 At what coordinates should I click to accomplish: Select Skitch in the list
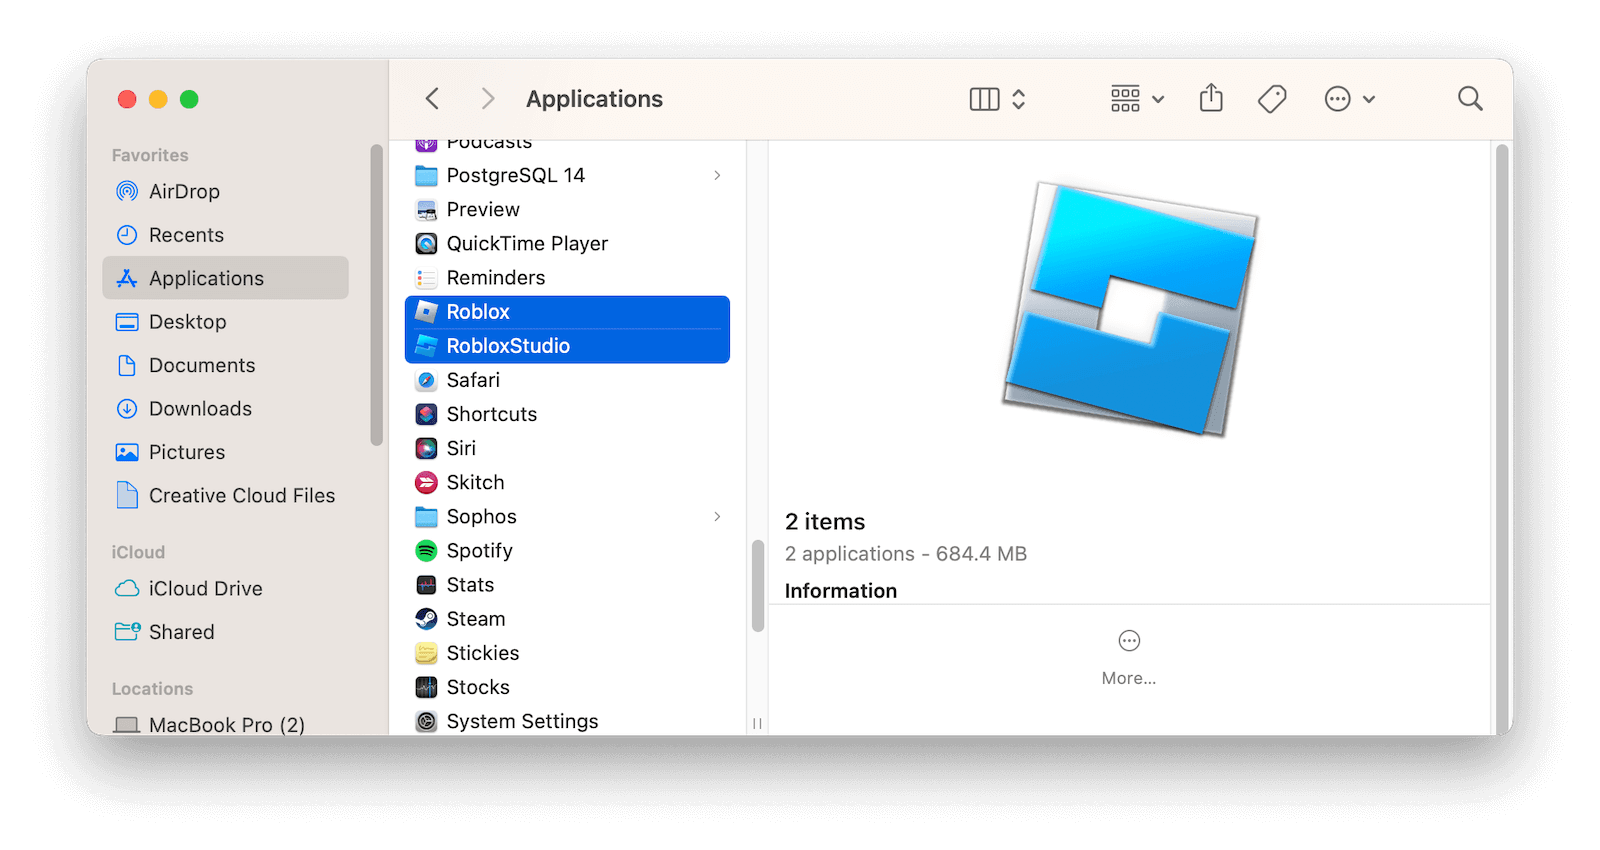click(567, 482)
